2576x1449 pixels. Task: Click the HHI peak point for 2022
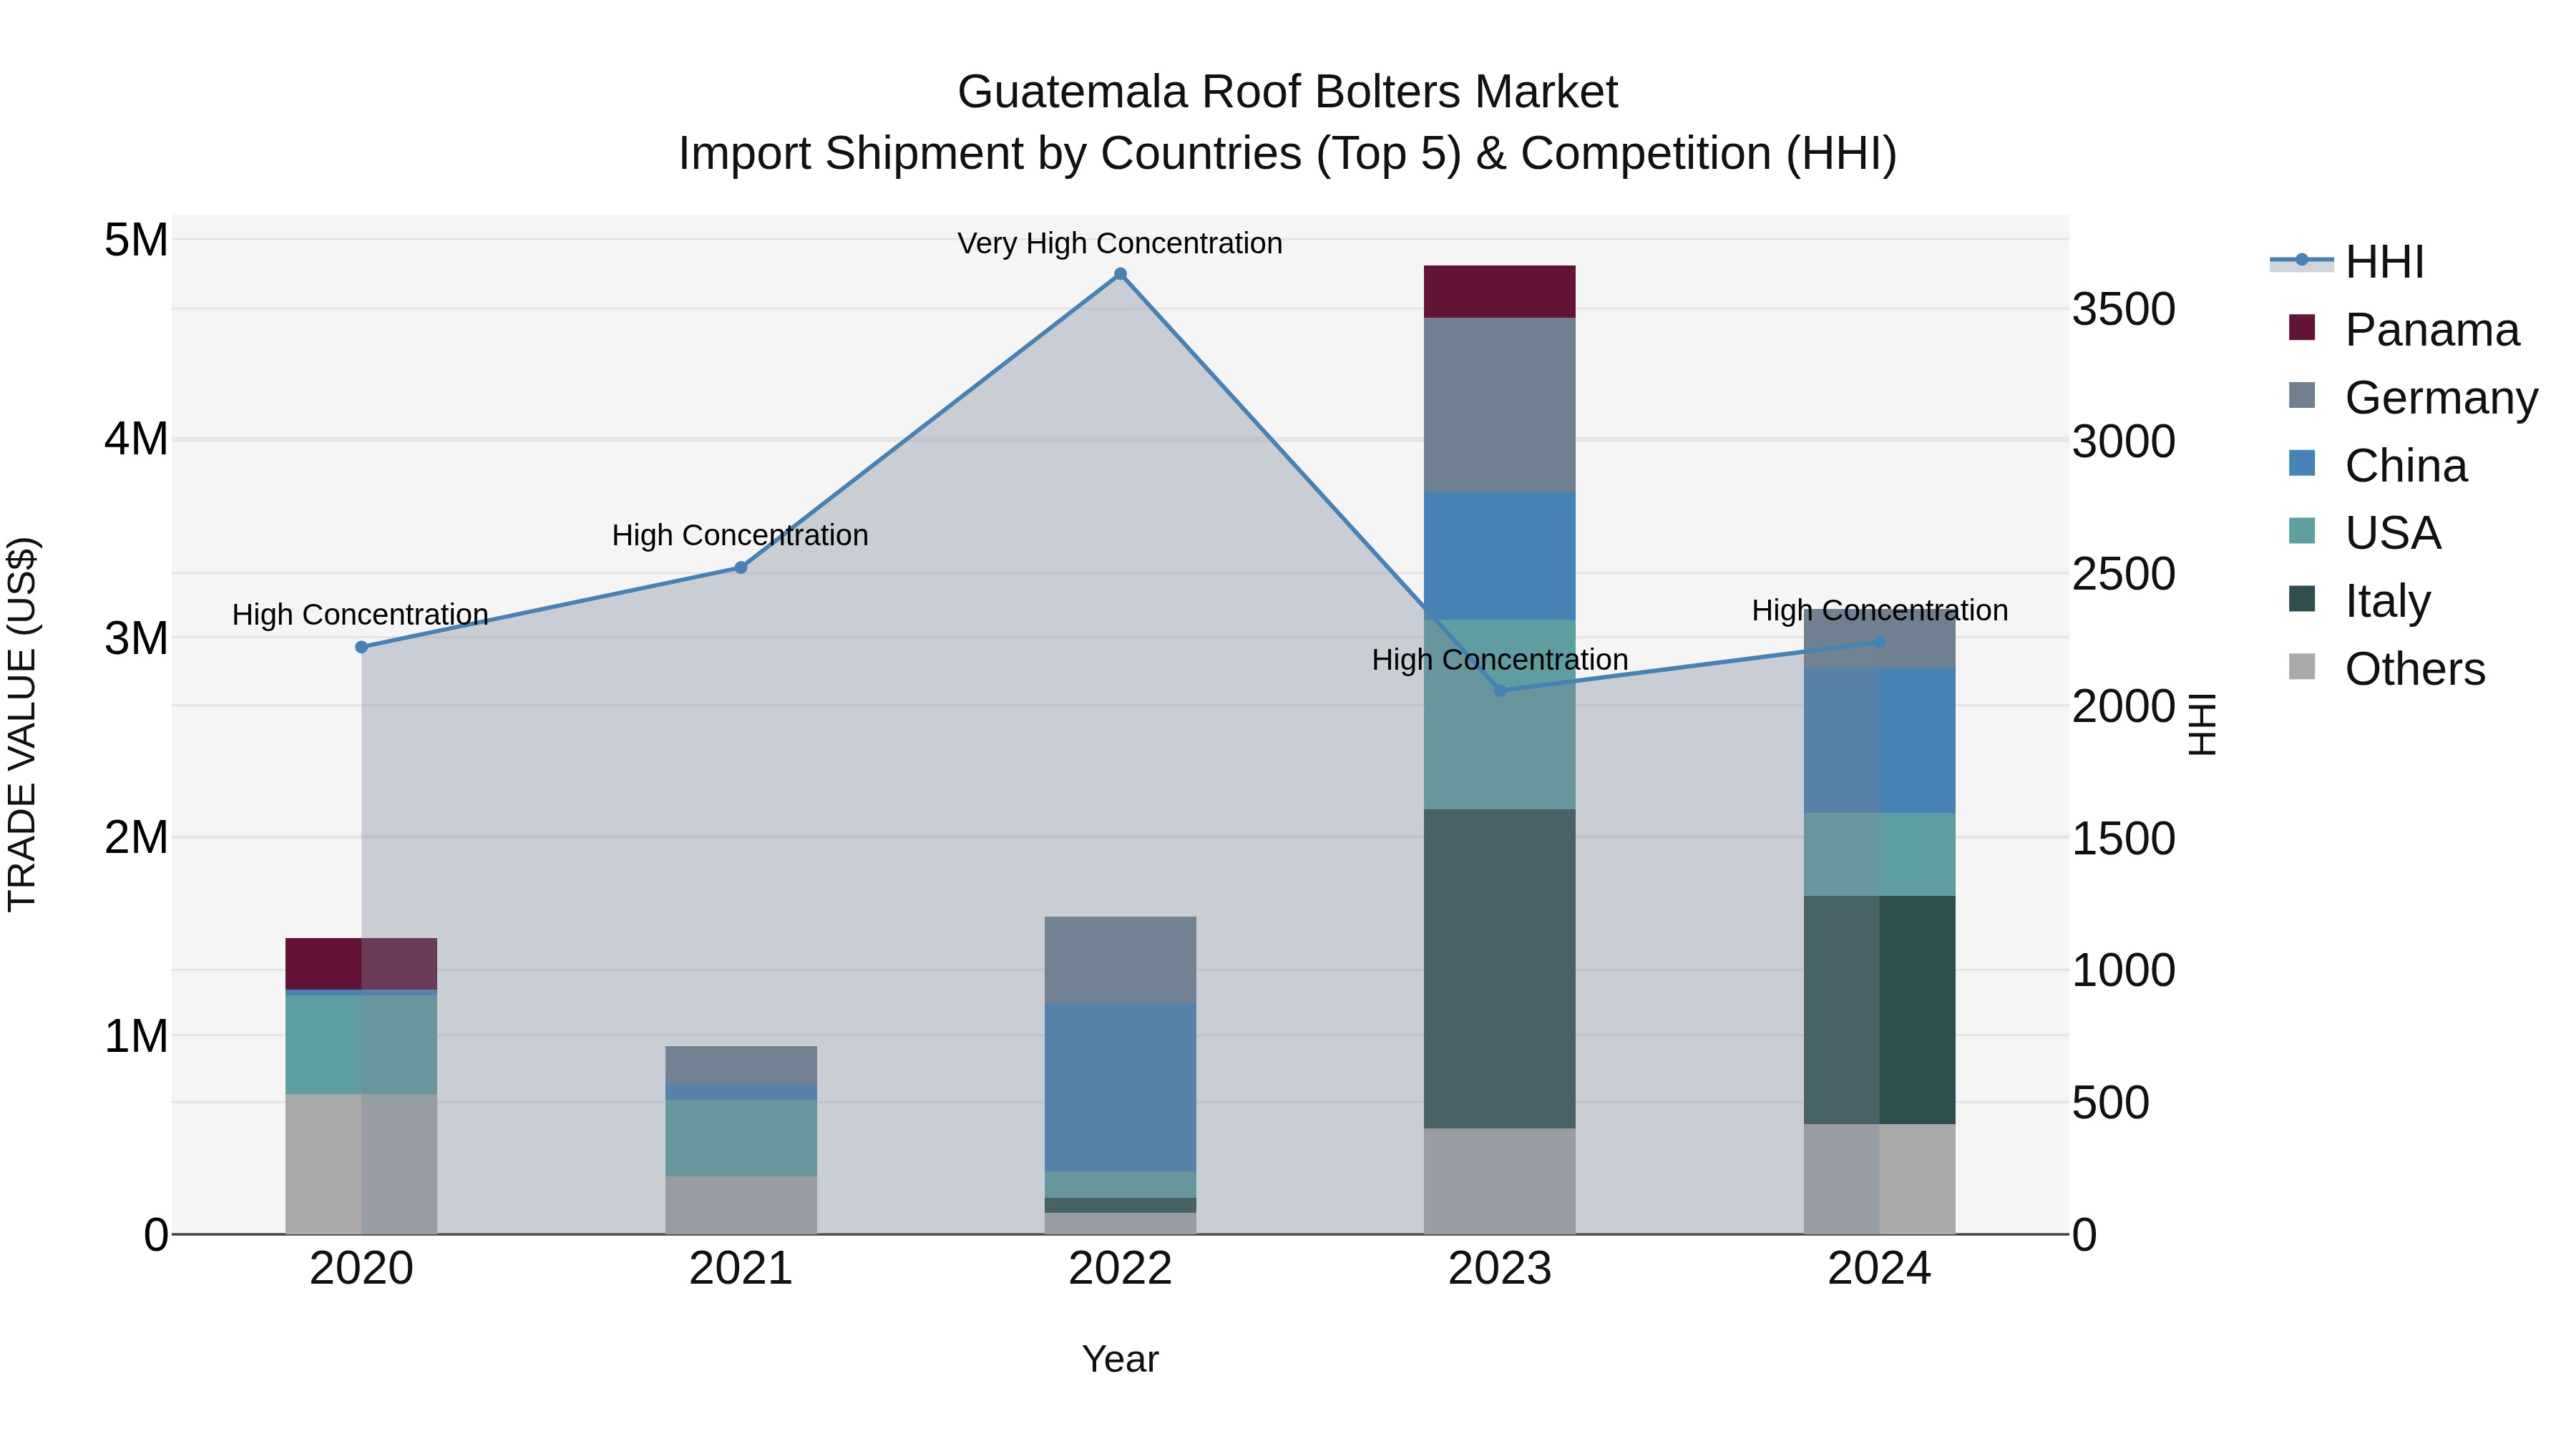pos(1120,274)
